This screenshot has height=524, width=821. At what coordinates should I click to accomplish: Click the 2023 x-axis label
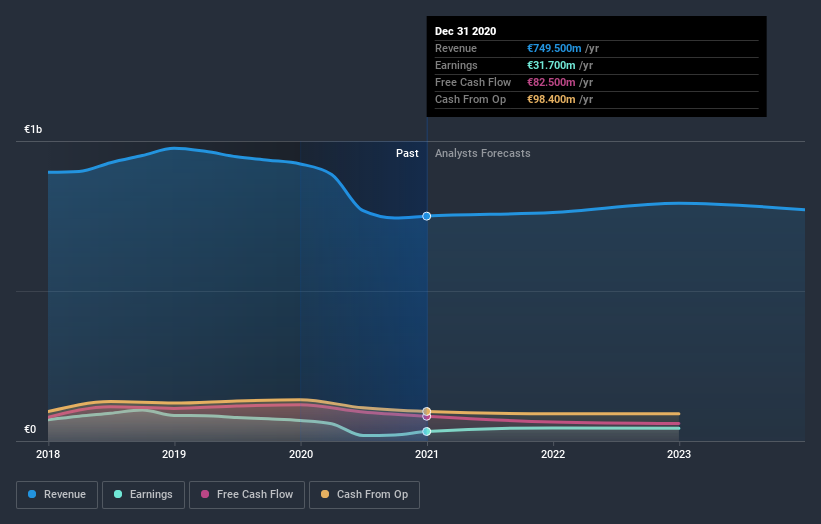pyautogui.click(x=679, y=454)
